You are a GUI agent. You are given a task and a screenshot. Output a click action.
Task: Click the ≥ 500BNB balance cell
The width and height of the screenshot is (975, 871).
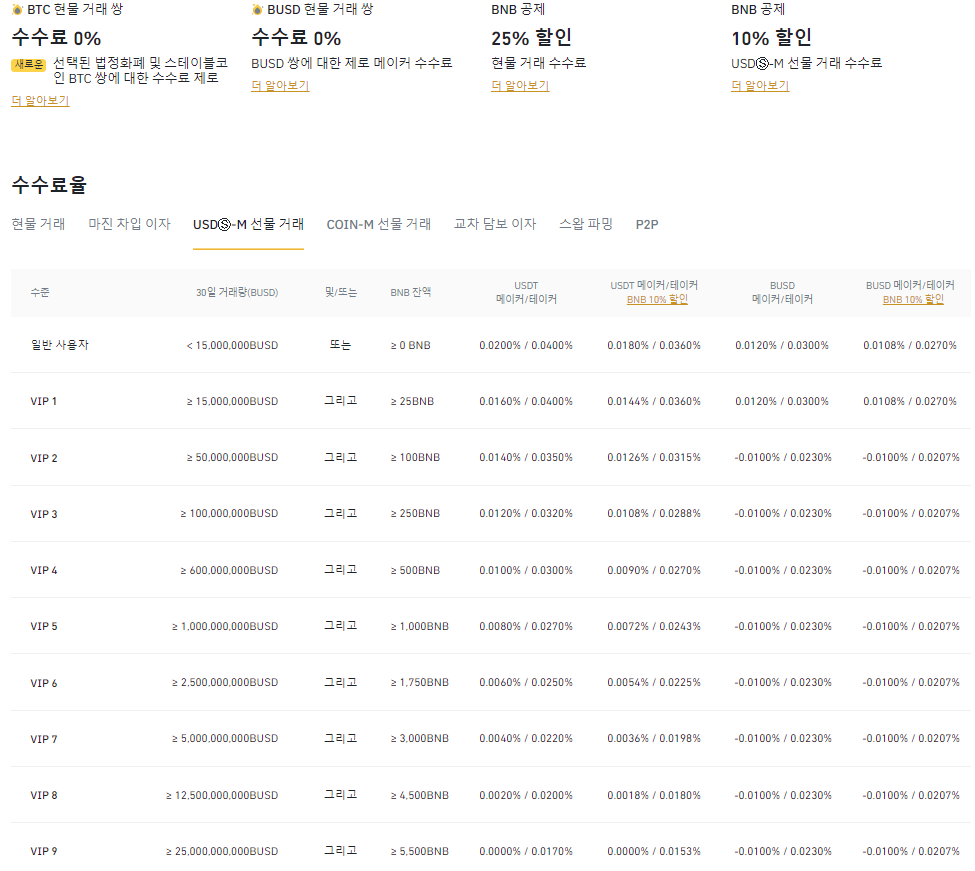click(415, 571)
